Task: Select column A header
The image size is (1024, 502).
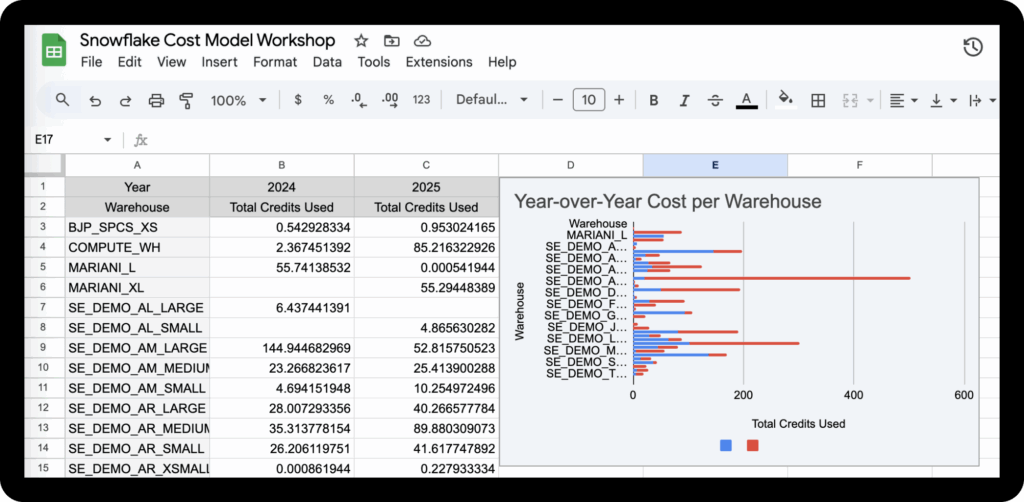Action: tap(137, 166)
